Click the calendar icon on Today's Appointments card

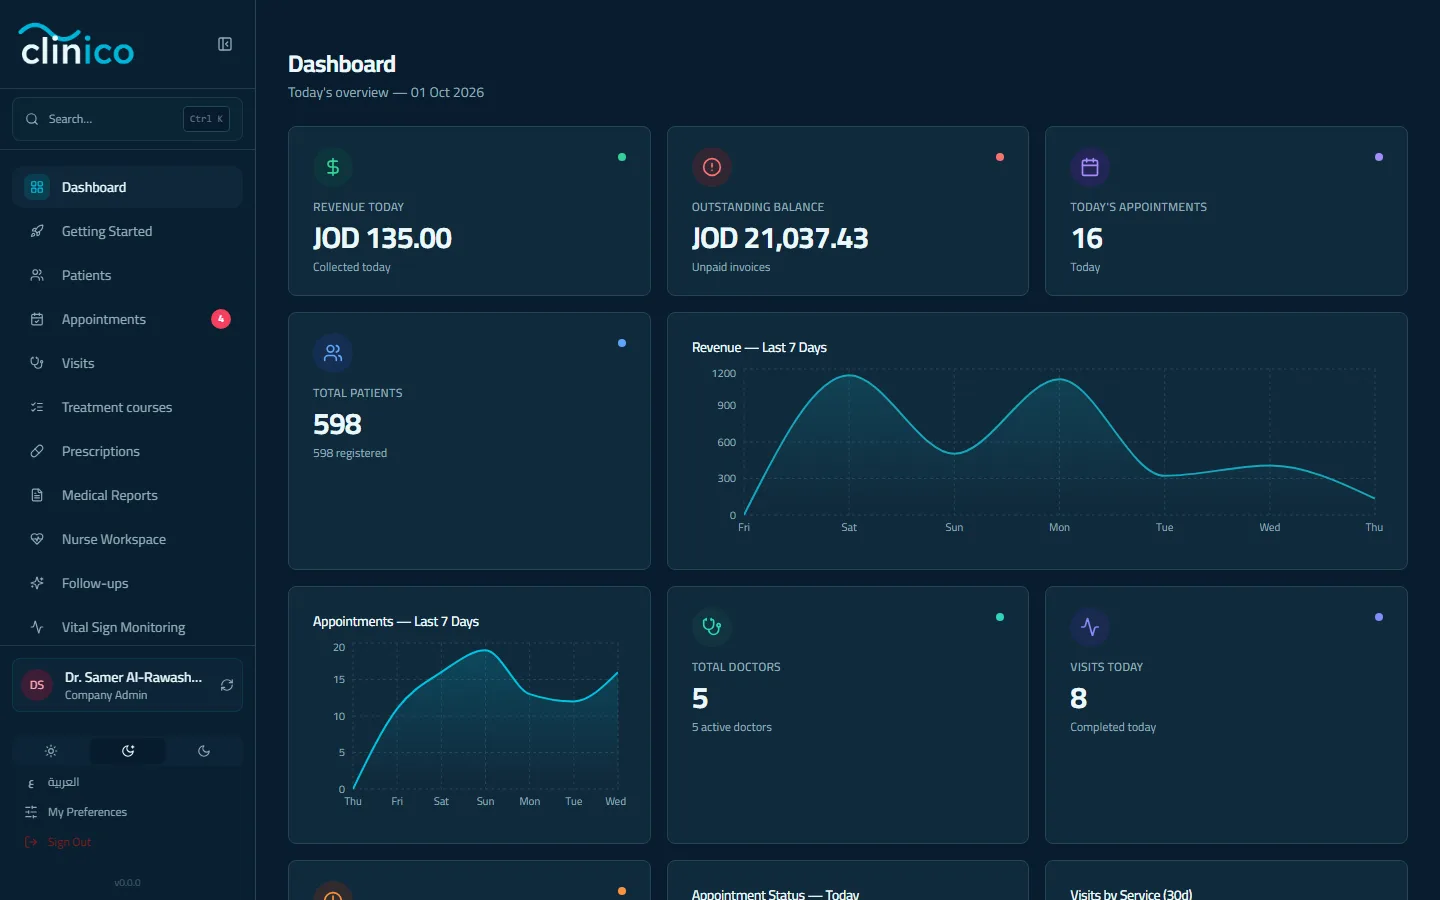click(x=1090, y=167)
